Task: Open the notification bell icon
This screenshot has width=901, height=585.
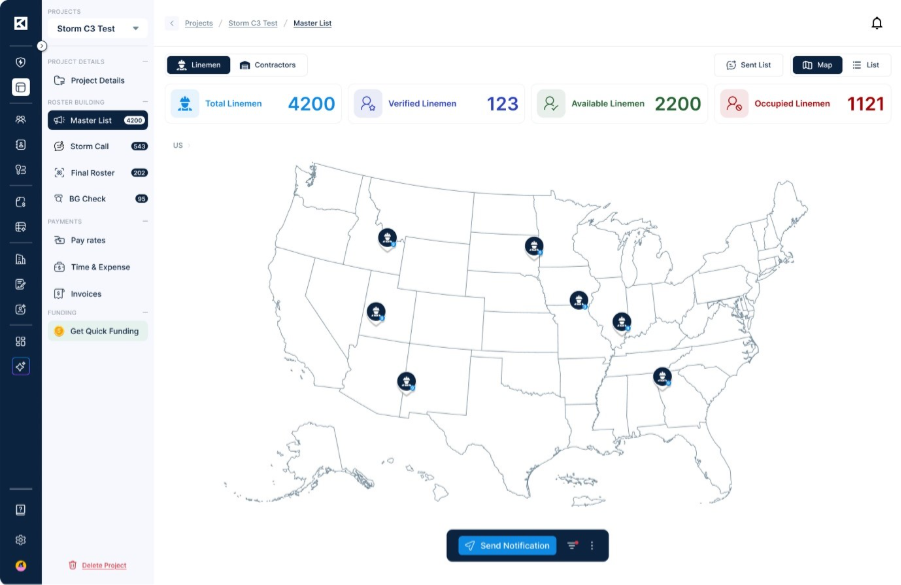Action: tap(878, 20)
